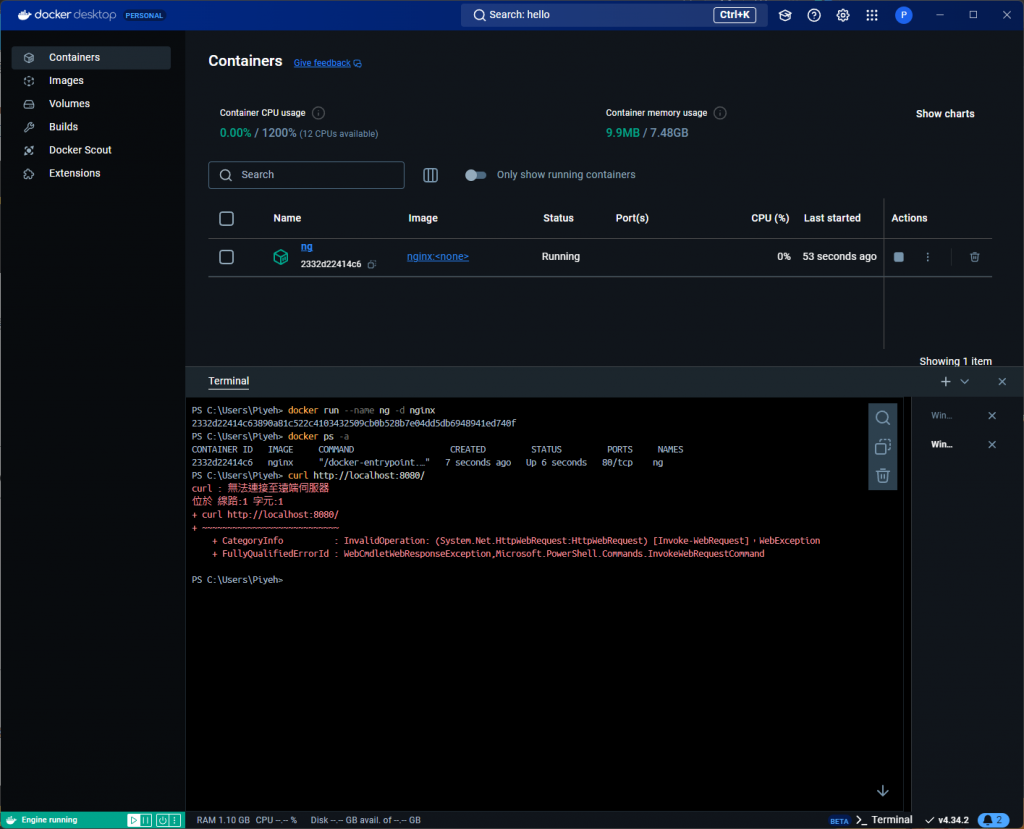Toggle Only show running containers switch
This screenshot has width=1024, height=829.
tap(475, 175)
